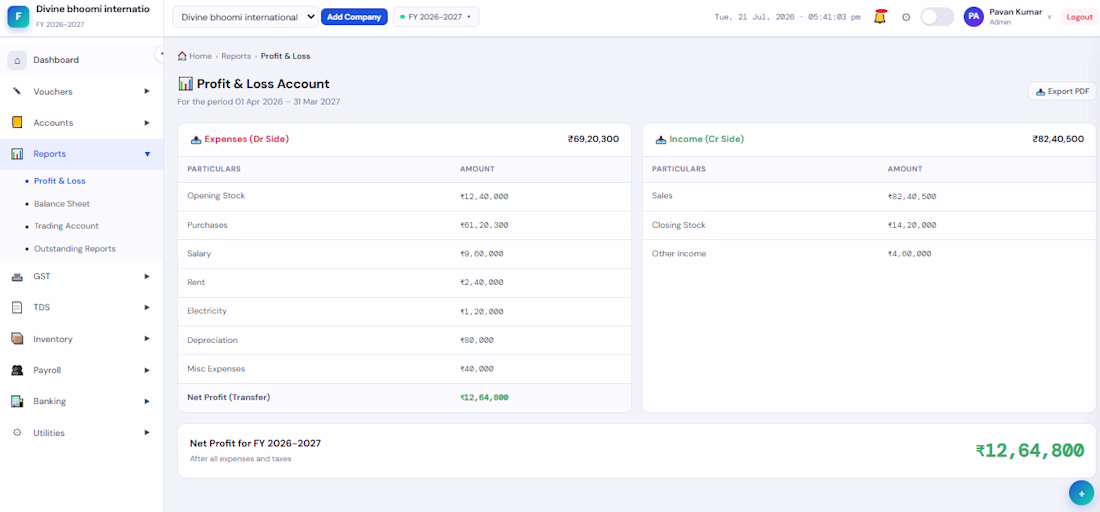Open Outstanding Reports
The image size is (1100, 512).
[74, 248]
